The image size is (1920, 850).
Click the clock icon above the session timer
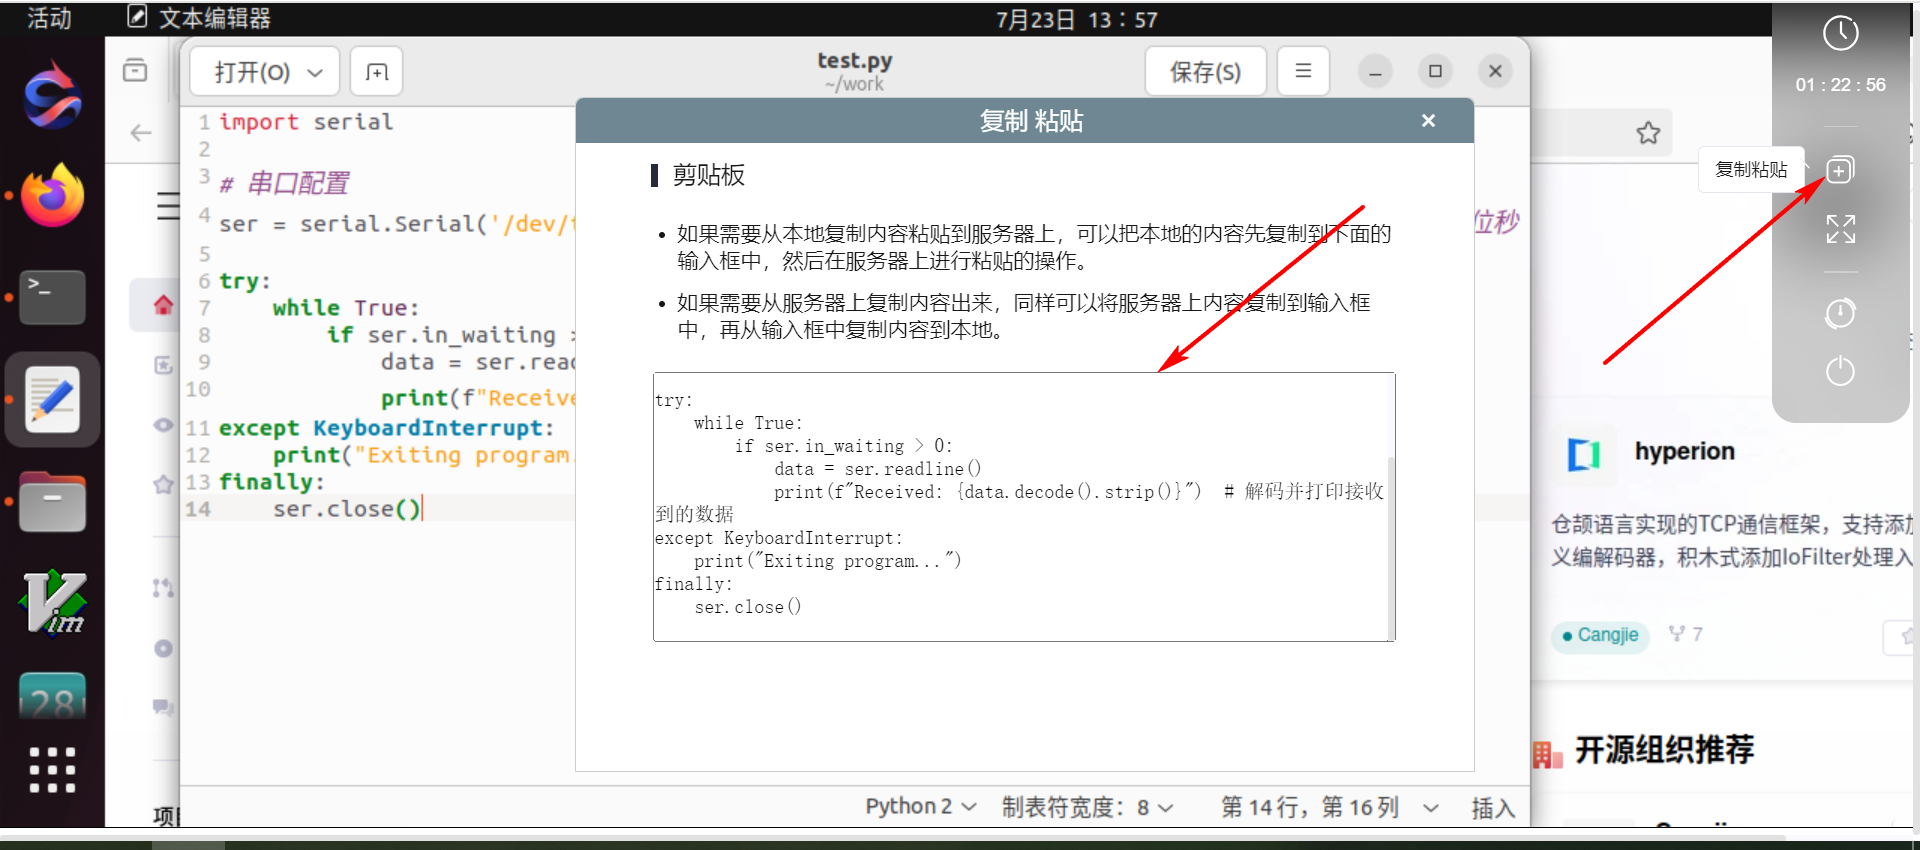coord(1840,33)
